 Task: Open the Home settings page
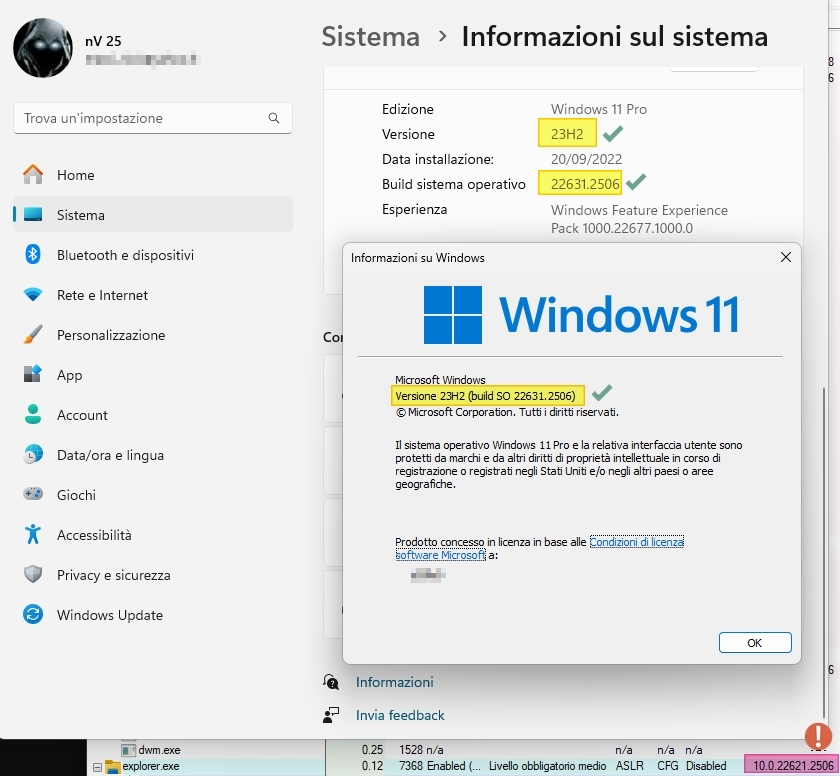tap(153, 175)
